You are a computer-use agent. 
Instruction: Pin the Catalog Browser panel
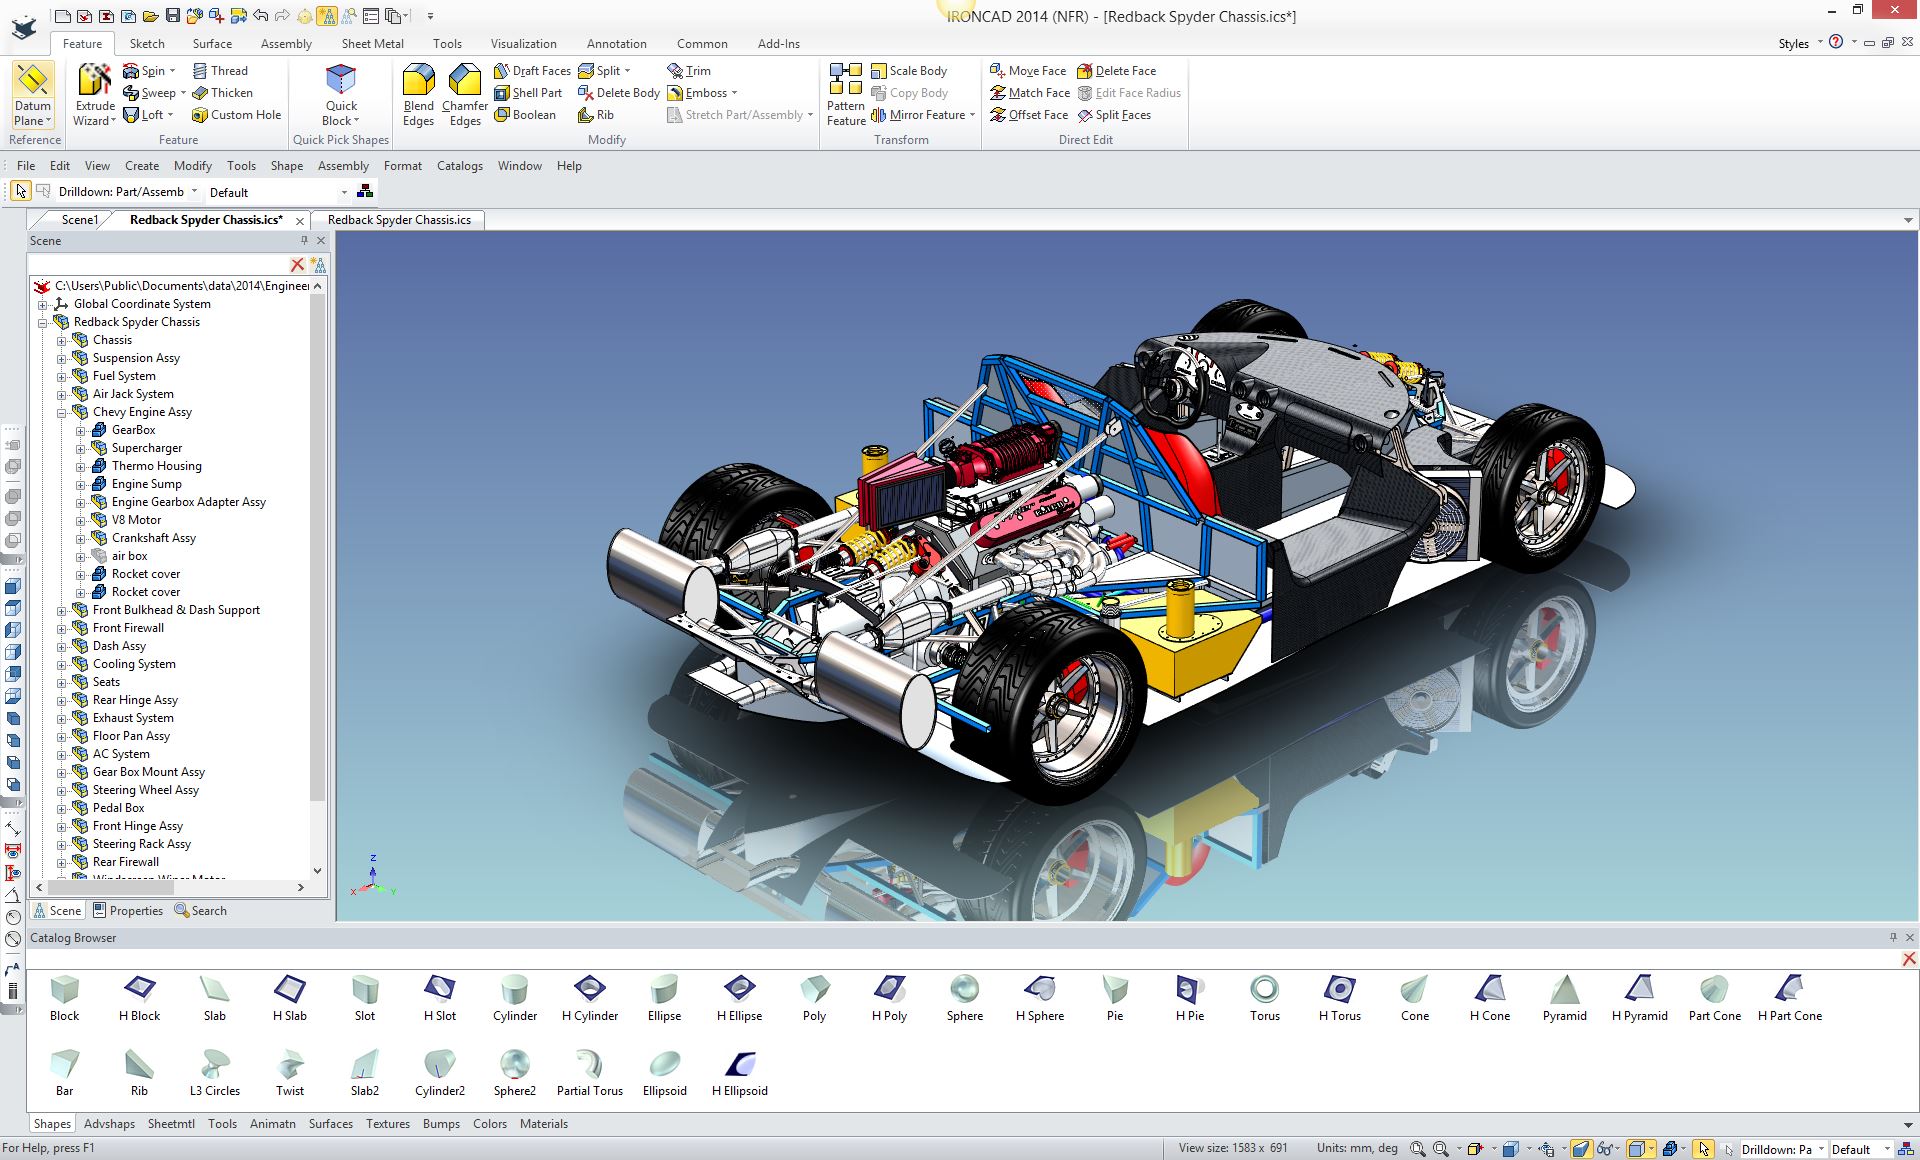pyautogui.click(x=1892, y=937)
